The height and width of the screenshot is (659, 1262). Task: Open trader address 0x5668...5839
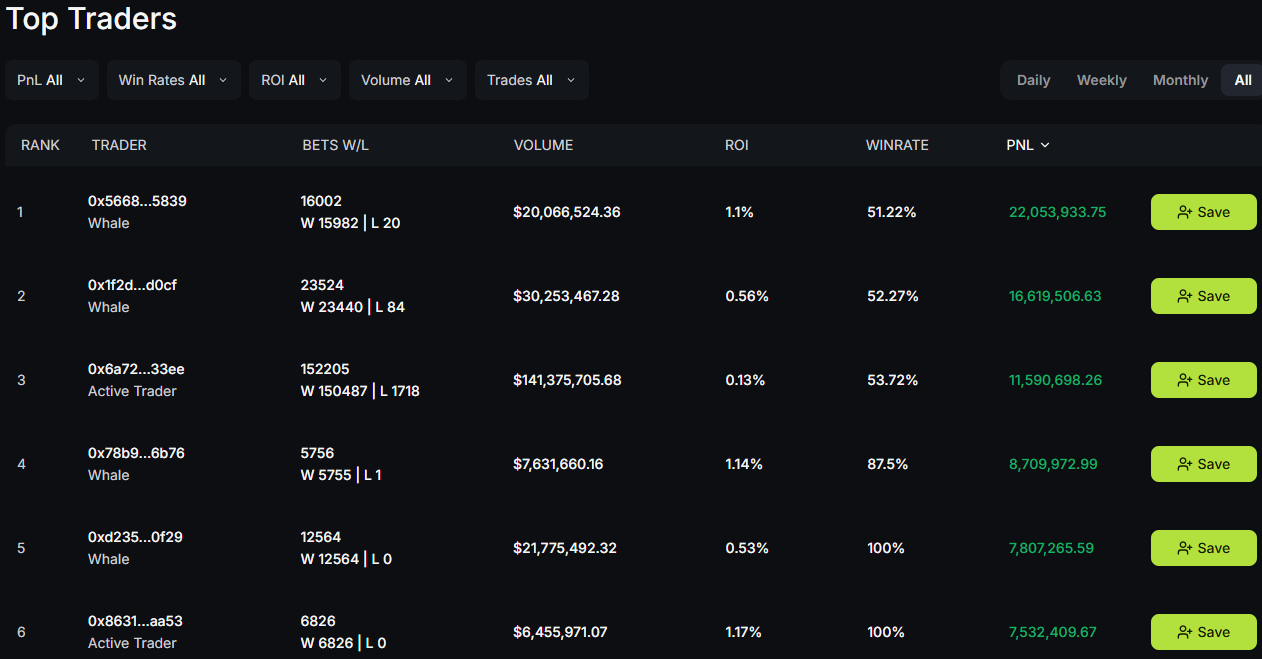point(137,201)
